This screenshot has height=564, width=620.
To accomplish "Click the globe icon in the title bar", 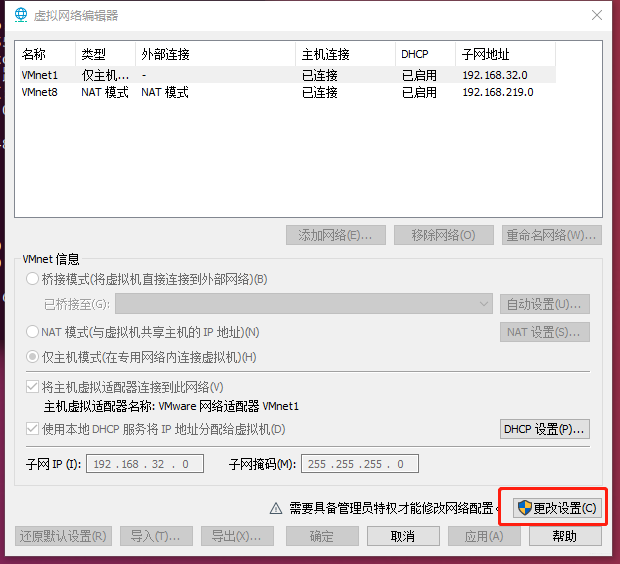I will pos(21,15).
